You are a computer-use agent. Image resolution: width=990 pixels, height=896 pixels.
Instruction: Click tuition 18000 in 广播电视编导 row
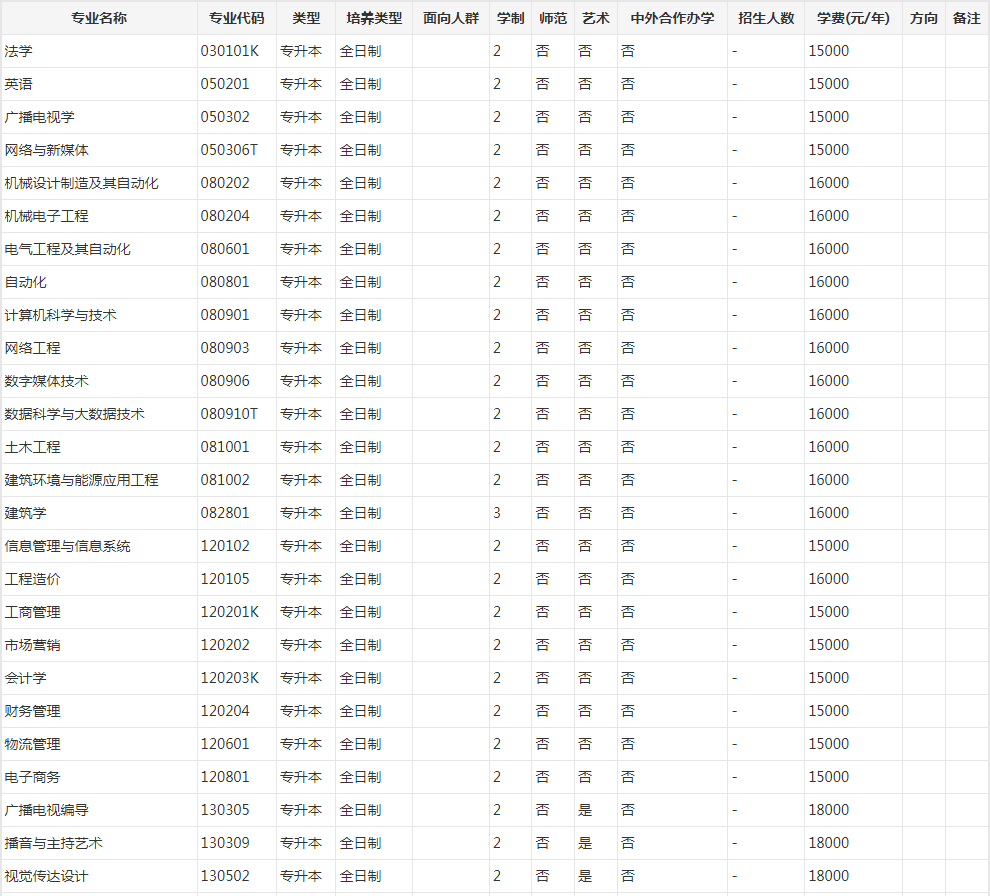(x=828, y=809)
